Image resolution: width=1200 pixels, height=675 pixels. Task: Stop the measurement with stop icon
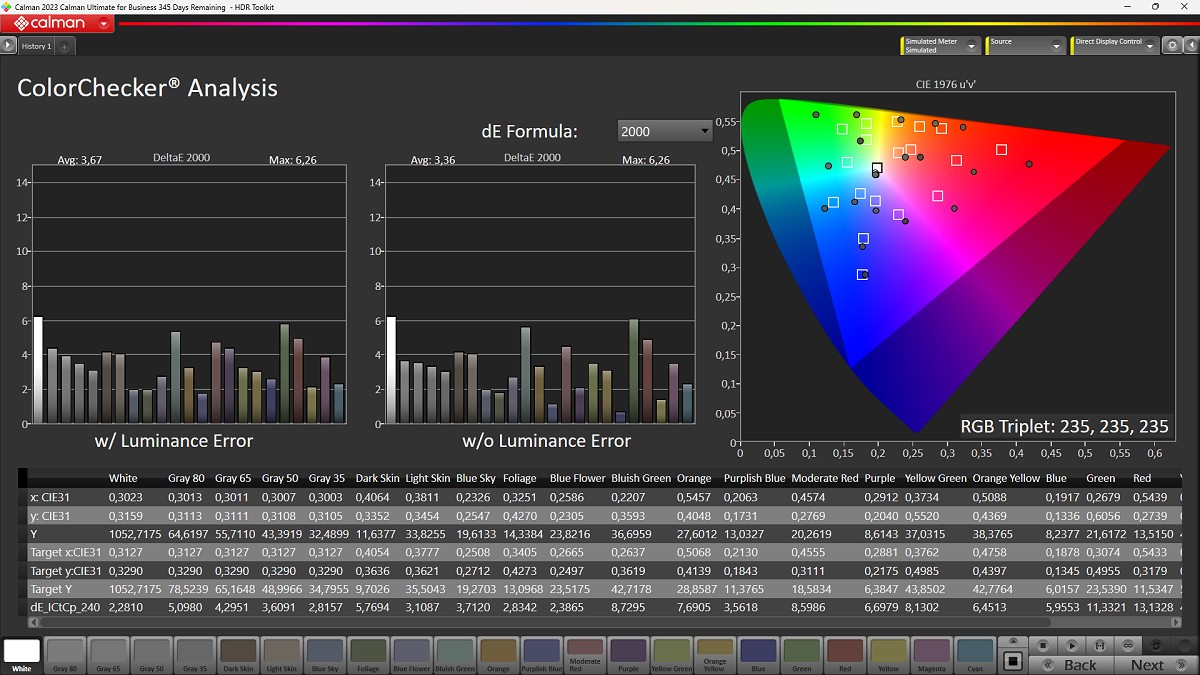coord(1043,645)
